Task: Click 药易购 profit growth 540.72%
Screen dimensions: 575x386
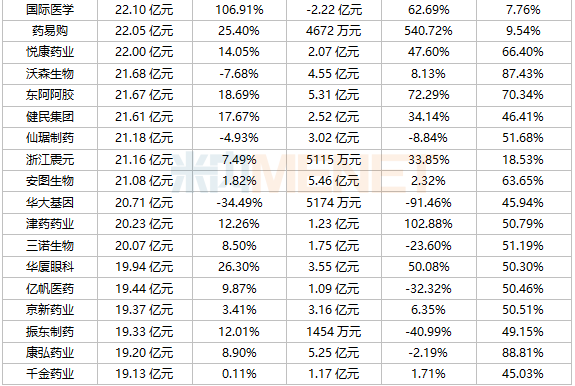Action: 428,31
